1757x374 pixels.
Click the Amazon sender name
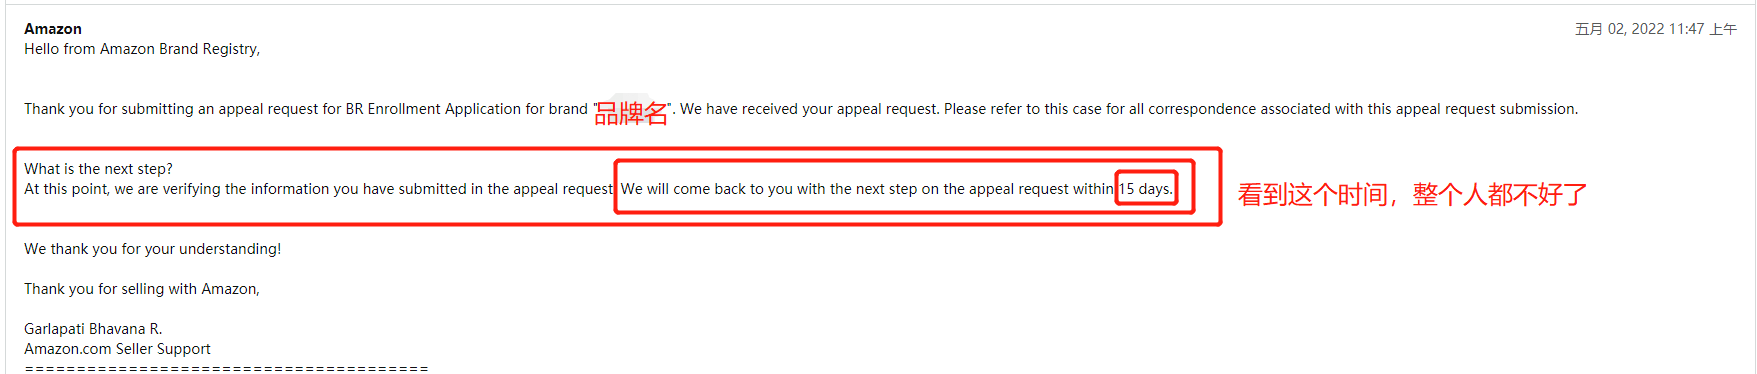pyautogui.click(x=53, y=29)
